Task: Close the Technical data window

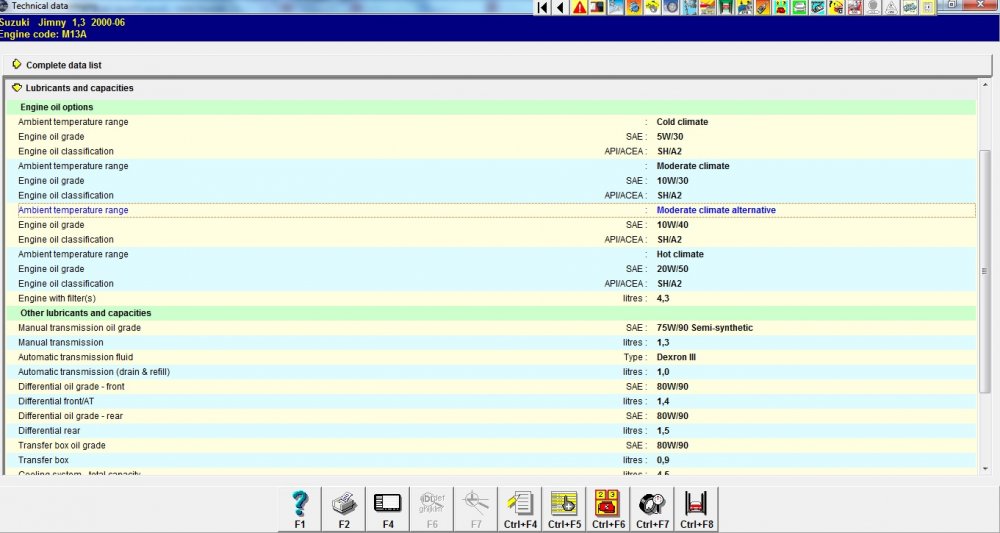Action: pos(980,4)
